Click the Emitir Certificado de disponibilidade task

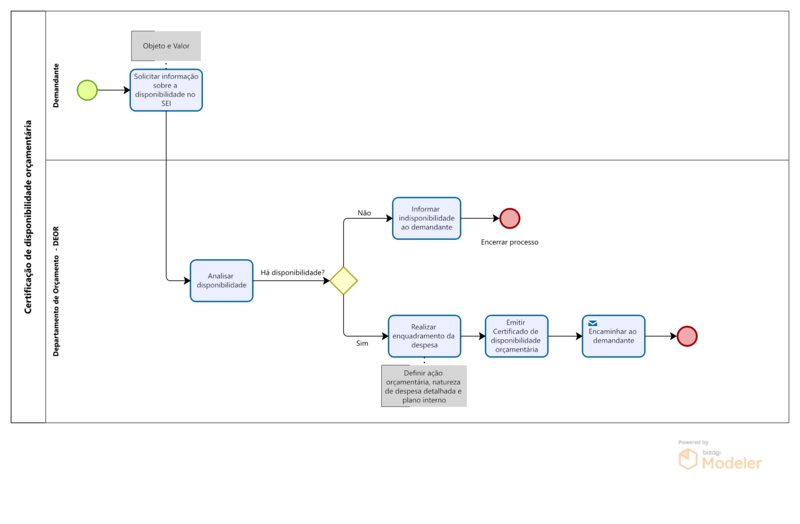point(516,336)
